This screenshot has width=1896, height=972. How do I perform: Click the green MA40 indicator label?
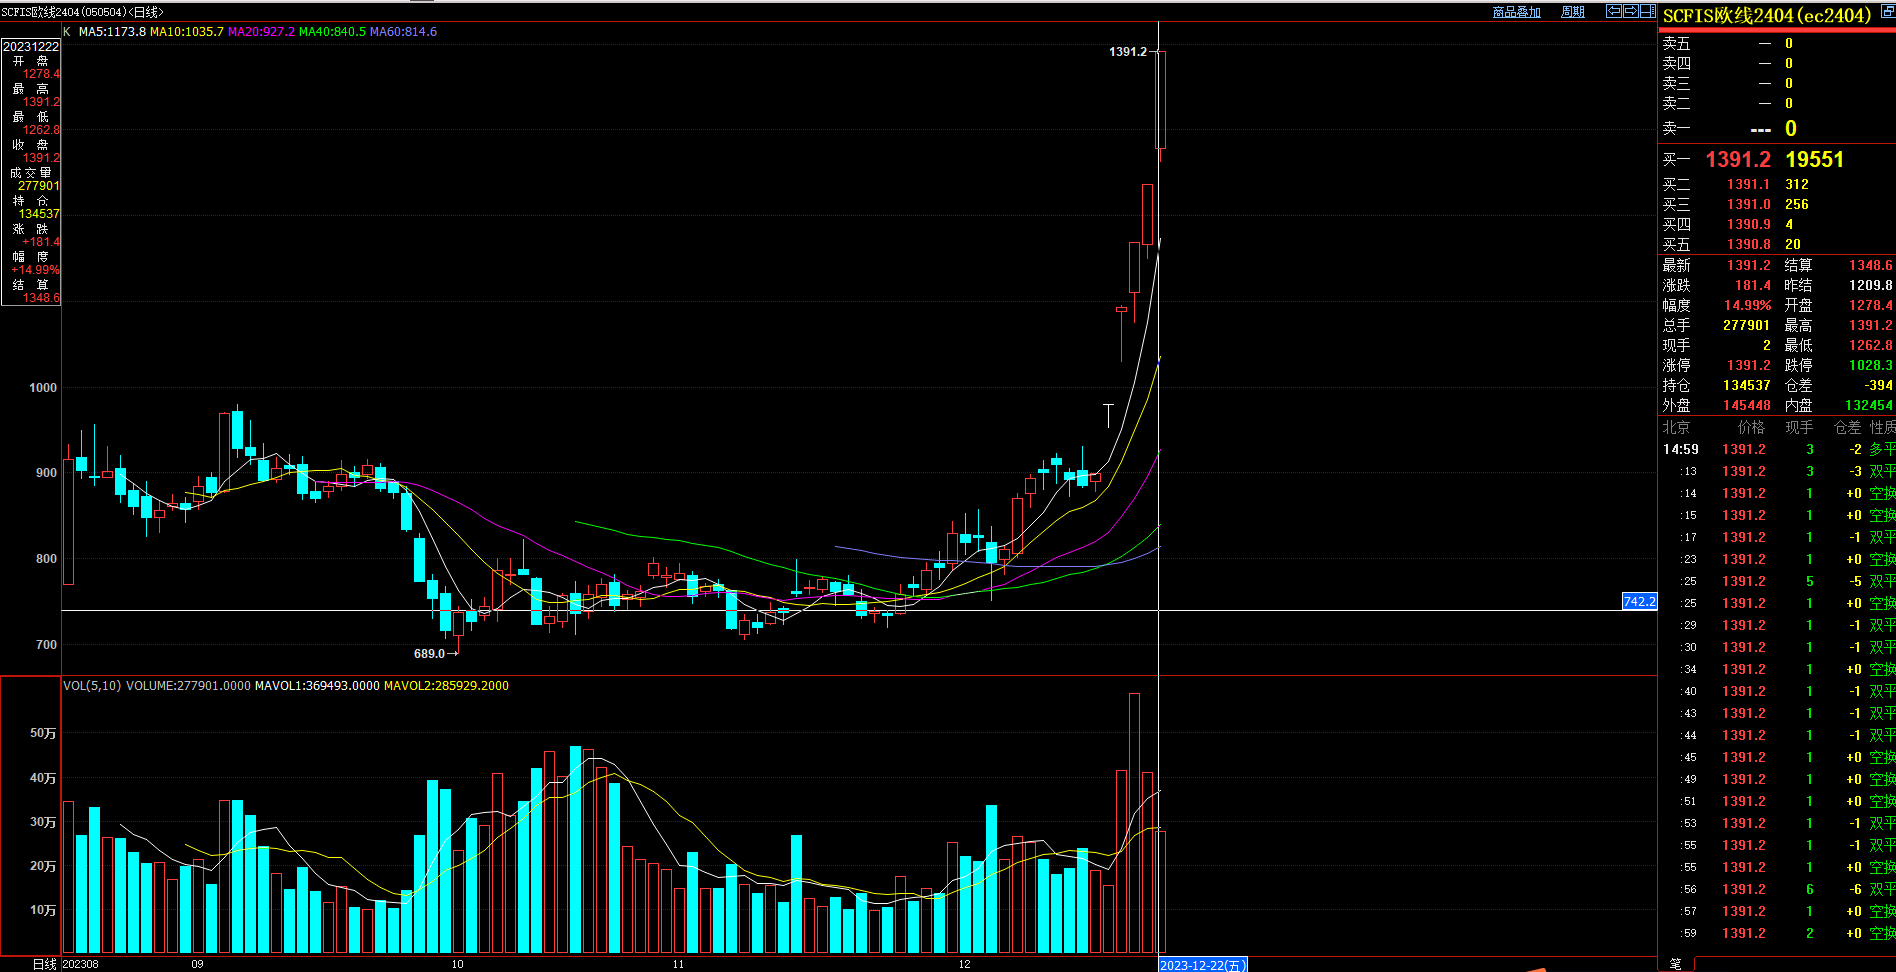coord(332,32)
